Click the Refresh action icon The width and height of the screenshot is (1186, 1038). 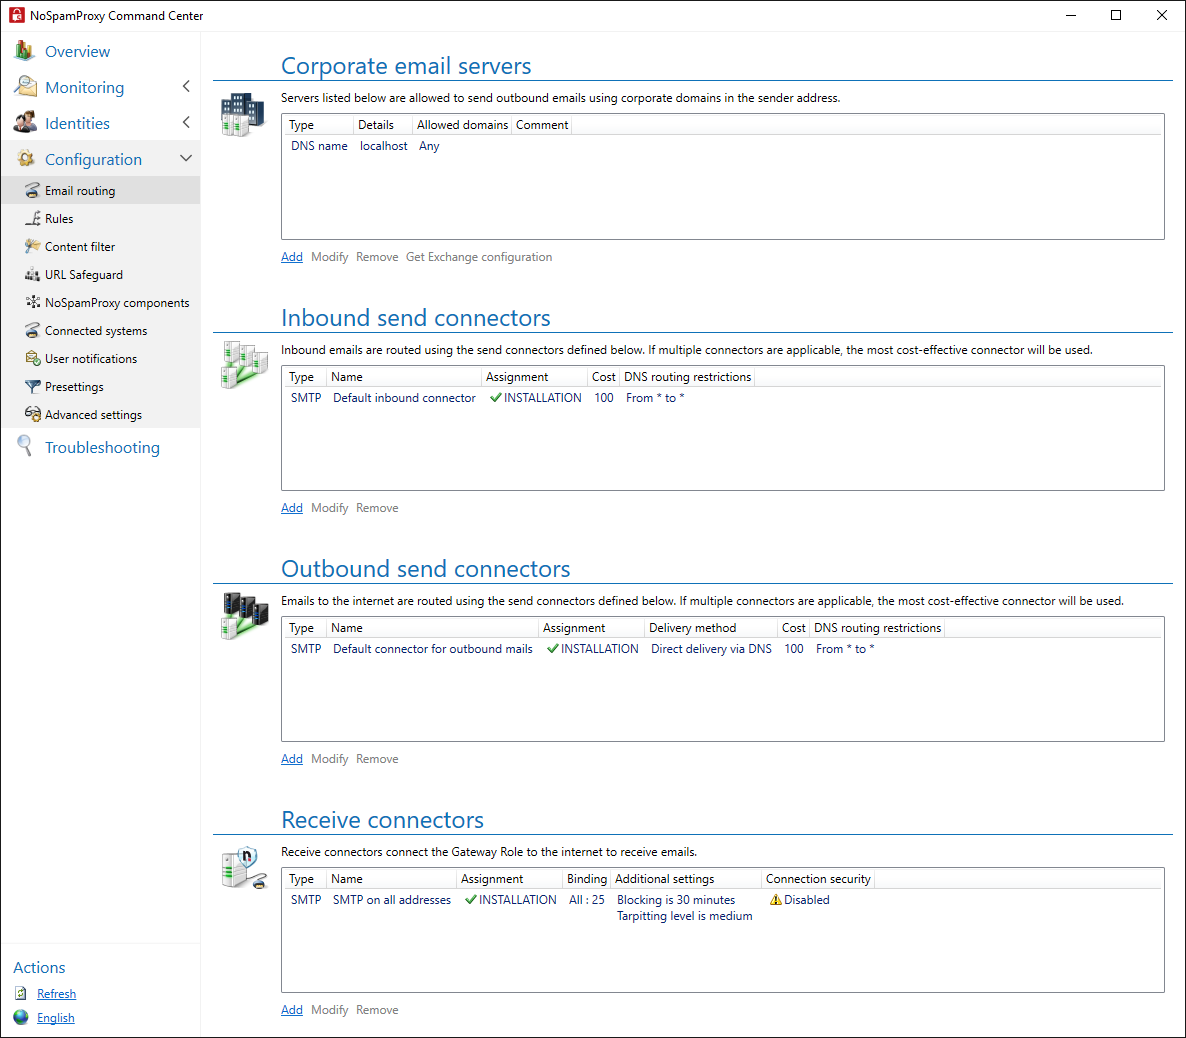click(x=21, y=993)
